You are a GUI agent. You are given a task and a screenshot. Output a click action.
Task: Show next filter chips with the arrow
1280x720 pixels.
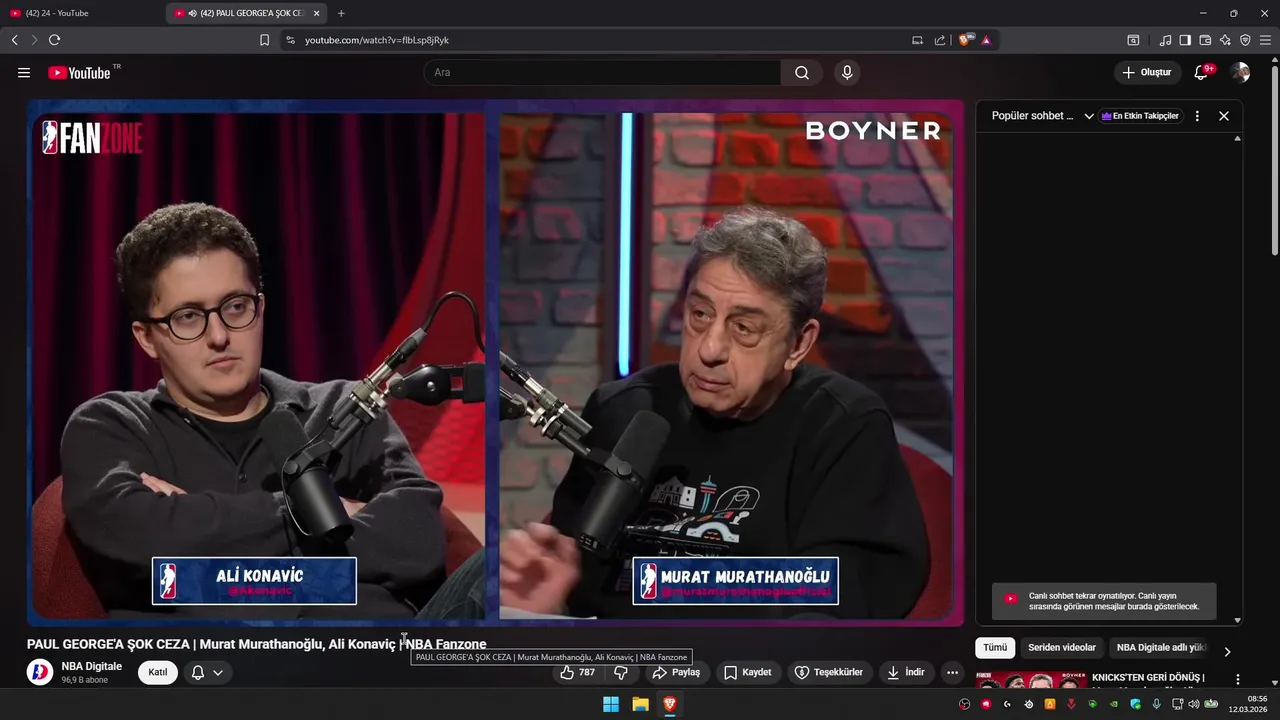pyautogui.click(x=1227, y=651)
